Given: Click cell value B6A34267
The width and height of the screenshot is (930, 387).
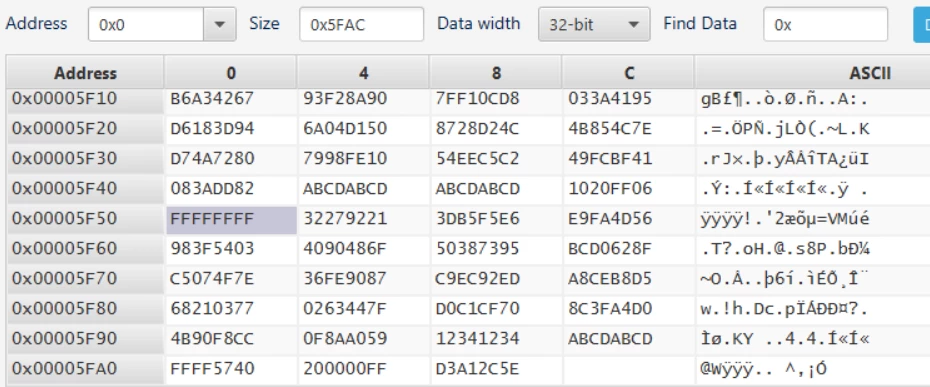Looking at the screenshot, I should pos(212,99).
